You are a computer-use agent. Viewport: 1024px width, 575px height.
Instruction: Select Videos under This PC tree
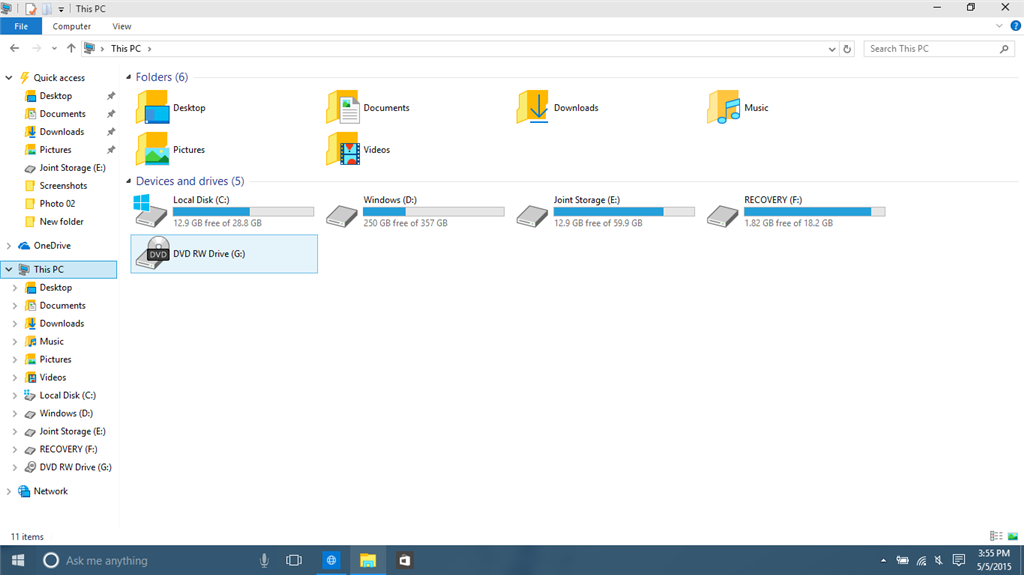tap(53, 378)
